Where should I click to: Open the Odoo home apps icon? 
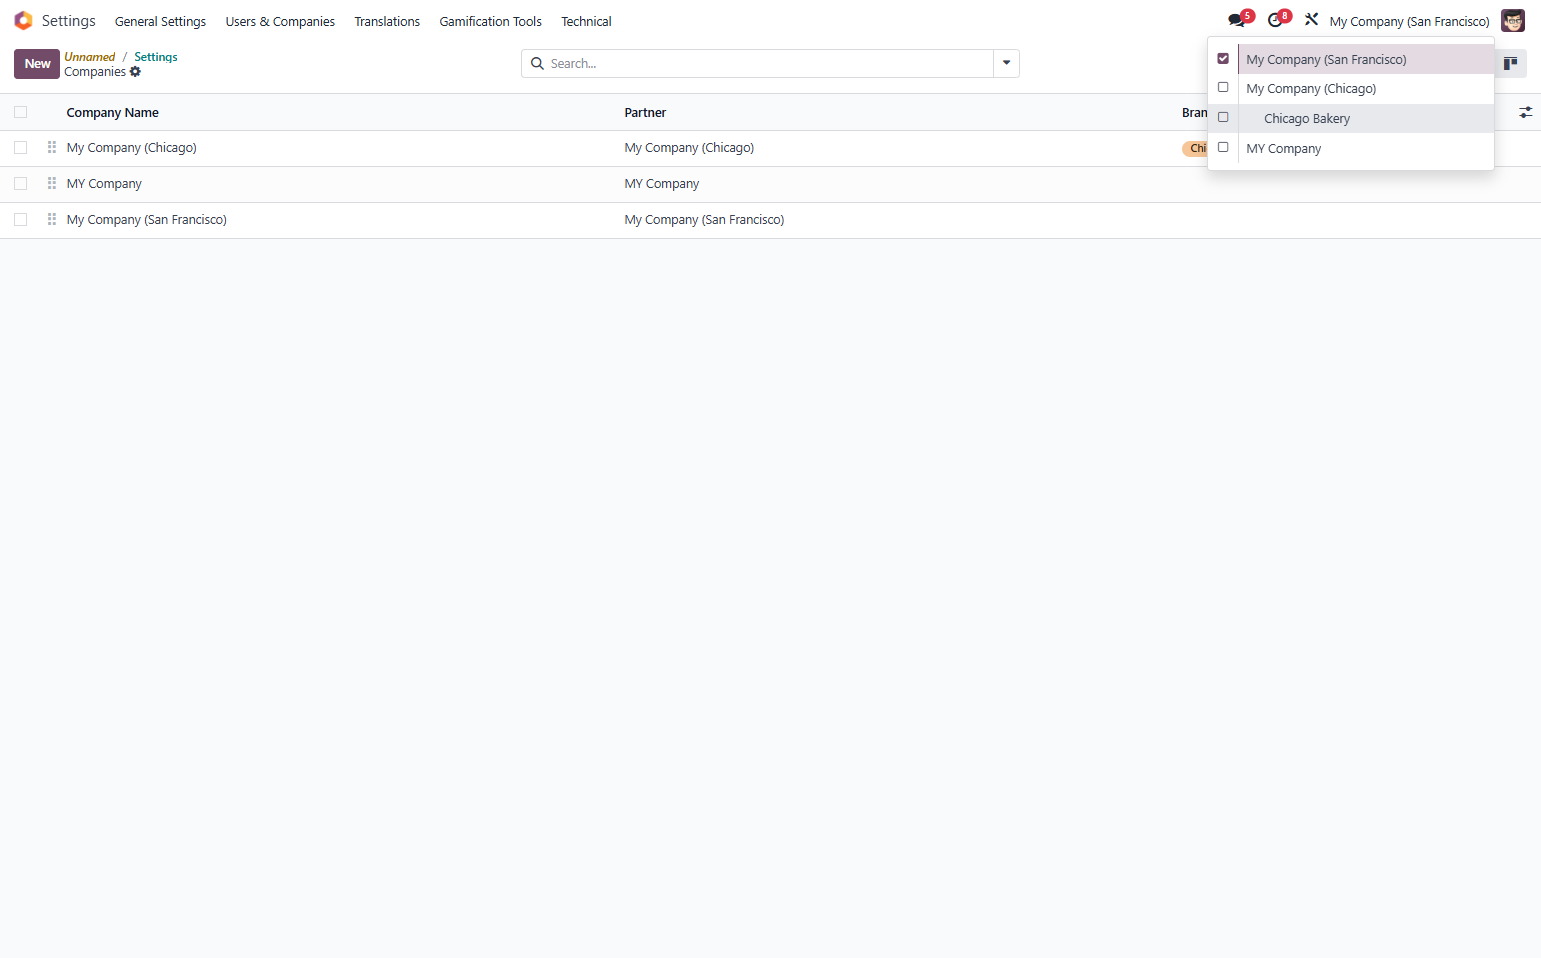[x=23, y=21]
